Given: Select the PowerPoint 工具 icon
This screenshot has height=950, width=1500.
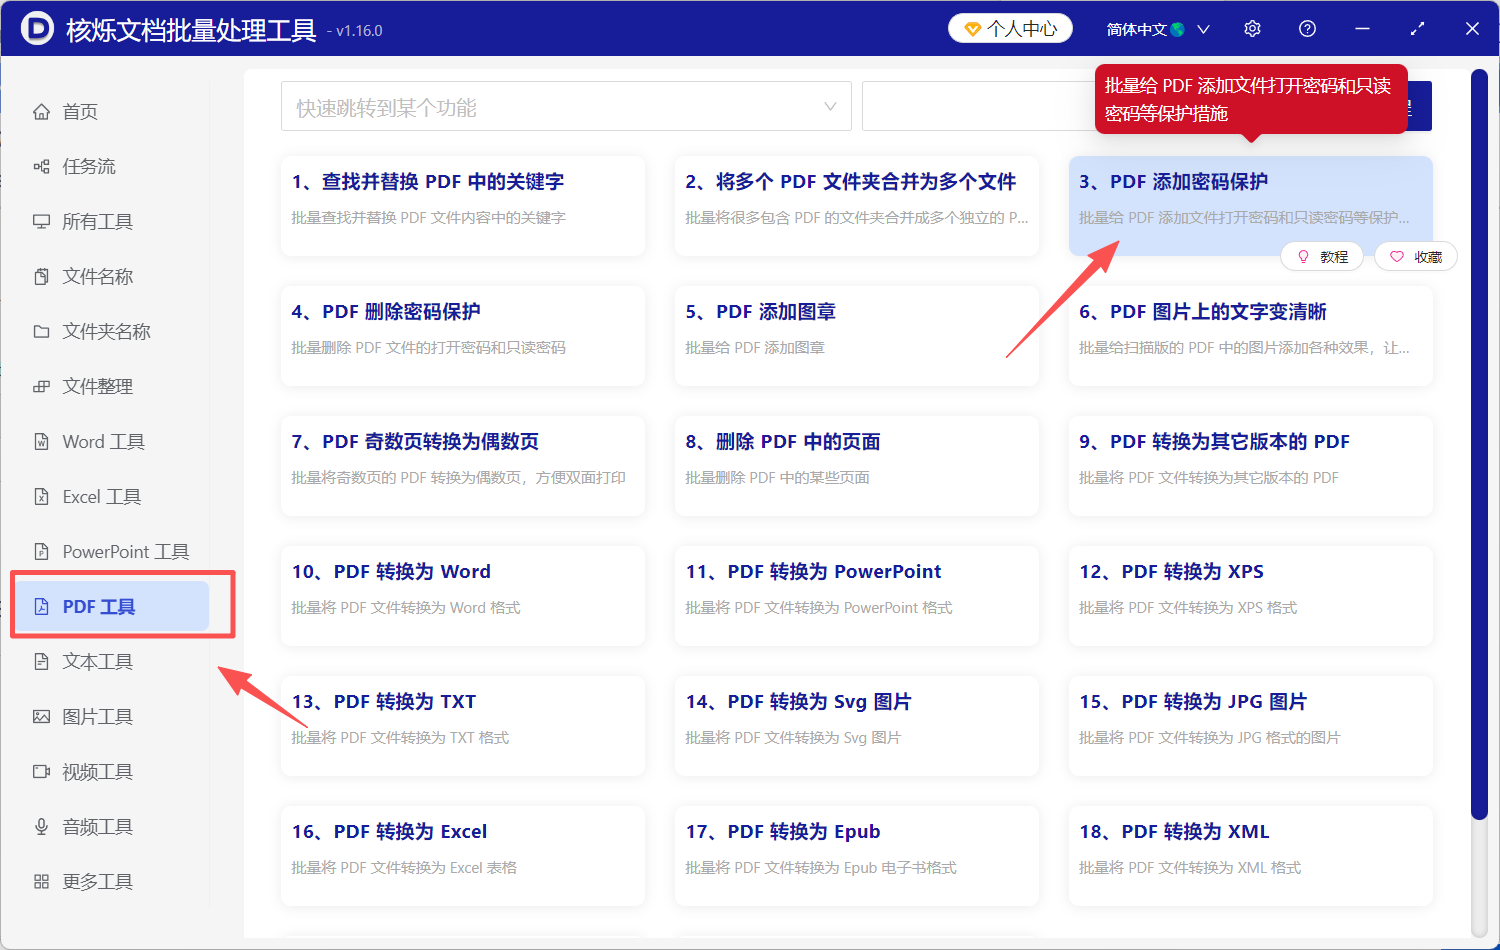Looking at the screenshot, I should click(x=41, y=551).
